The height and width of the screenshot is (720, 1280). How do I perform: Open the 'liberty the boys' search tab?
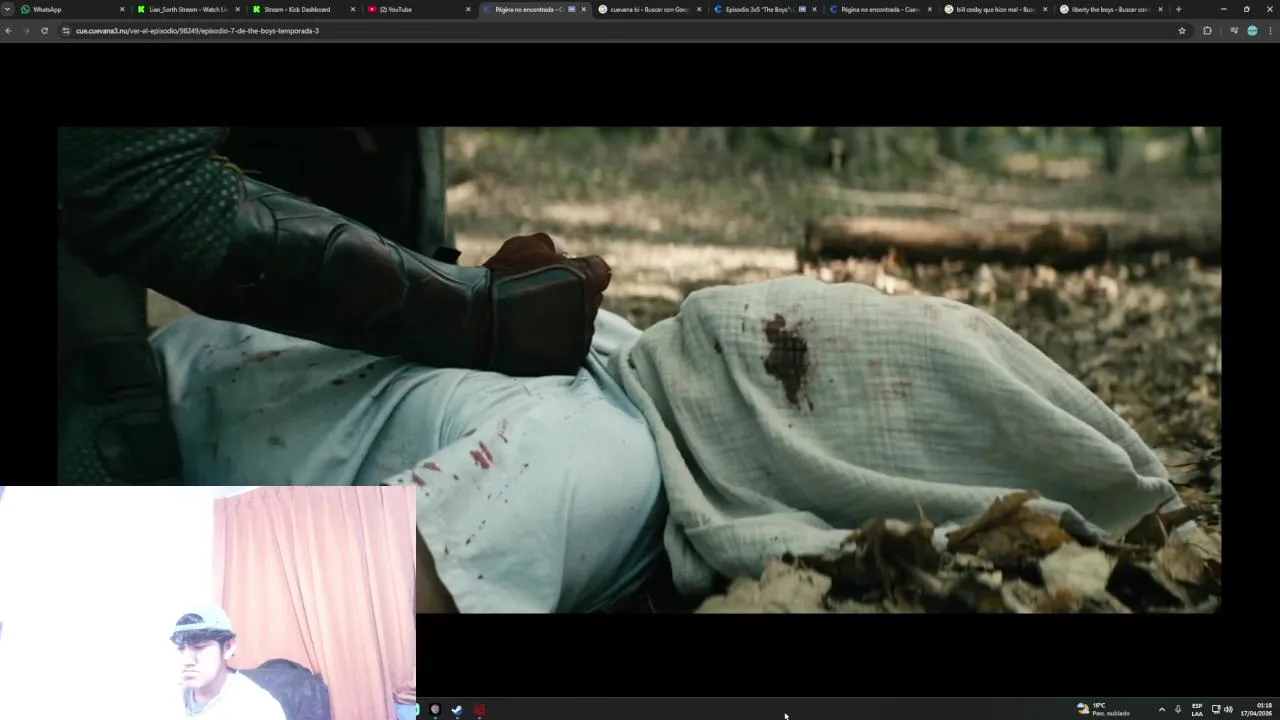(1111, 9)
